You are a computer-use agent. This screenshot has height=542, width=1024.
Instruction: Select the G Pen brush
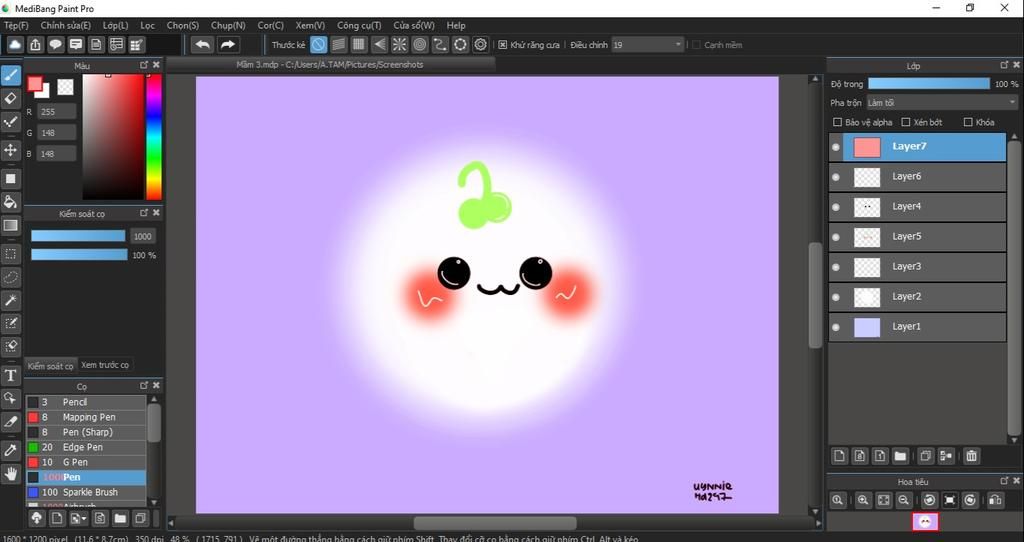86,462
